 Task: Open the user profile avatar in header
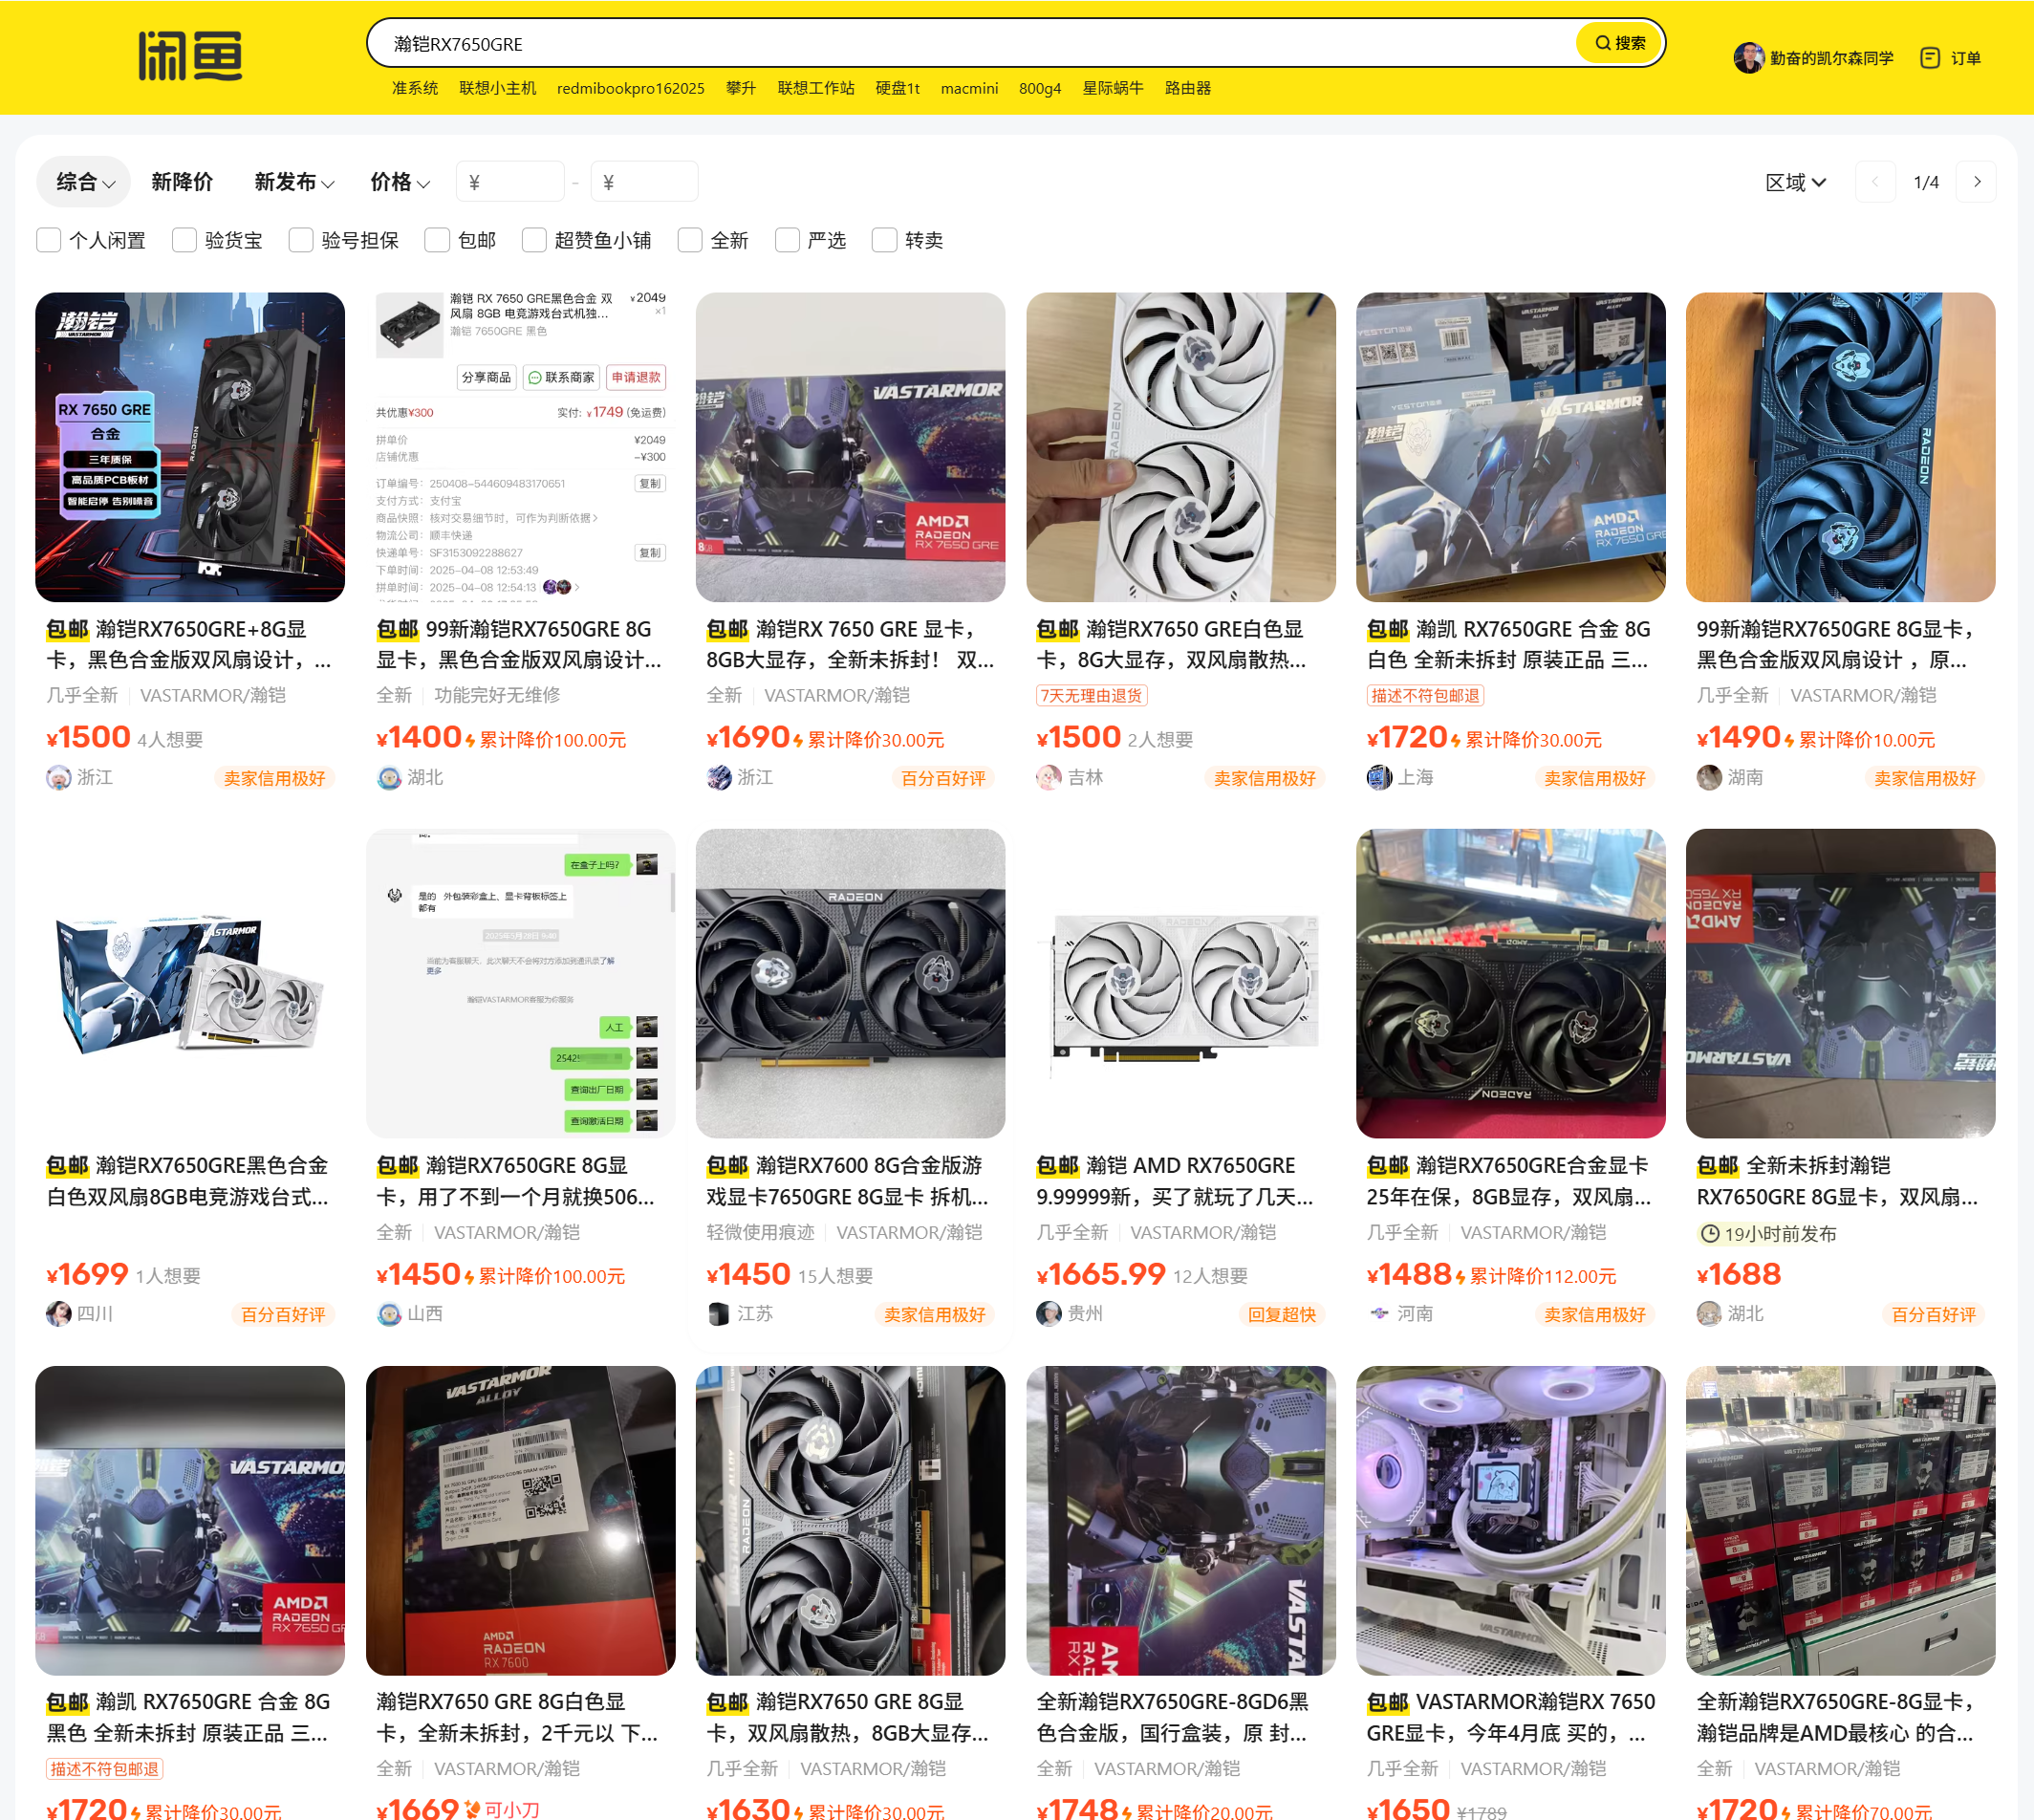click(1748, 58)
